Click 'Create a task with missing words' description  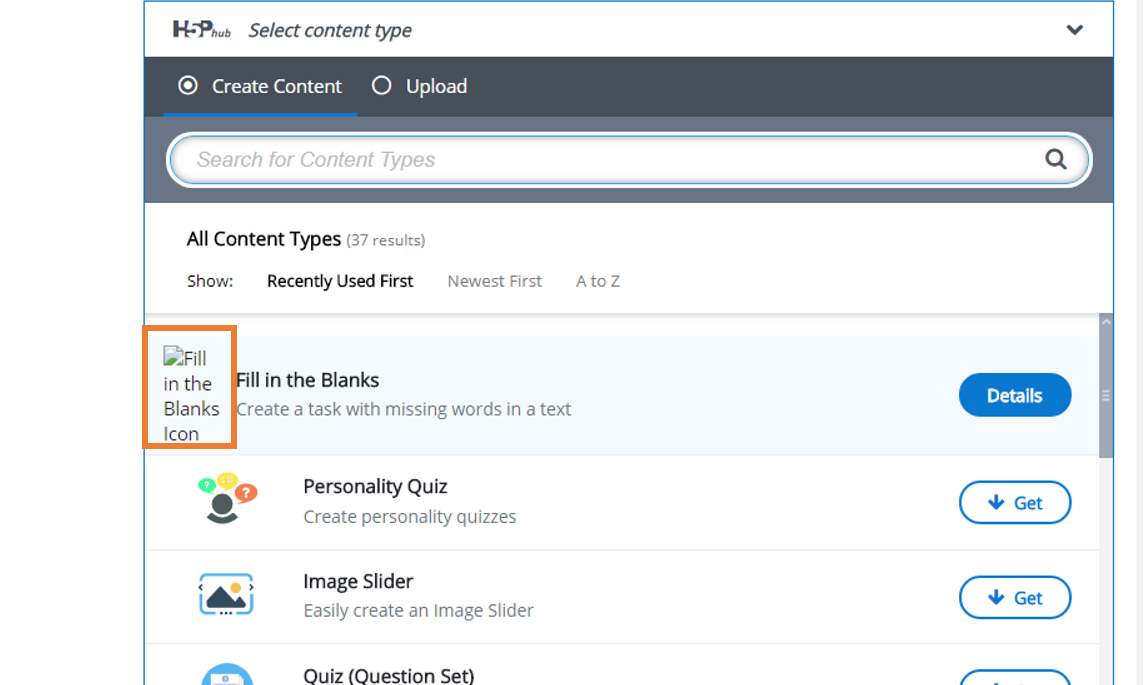pos(404,409)
